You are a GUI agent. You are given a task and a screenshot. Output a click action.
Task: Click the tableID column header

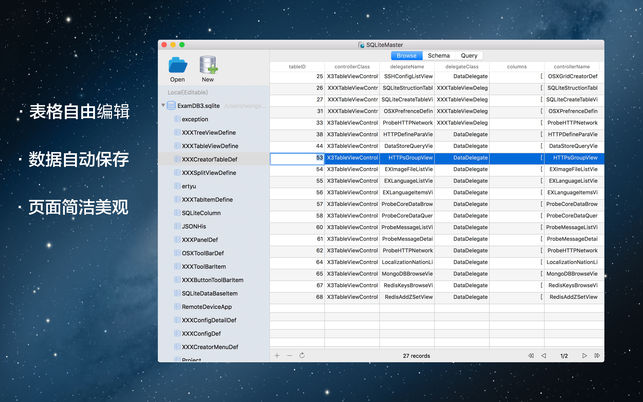297,65
